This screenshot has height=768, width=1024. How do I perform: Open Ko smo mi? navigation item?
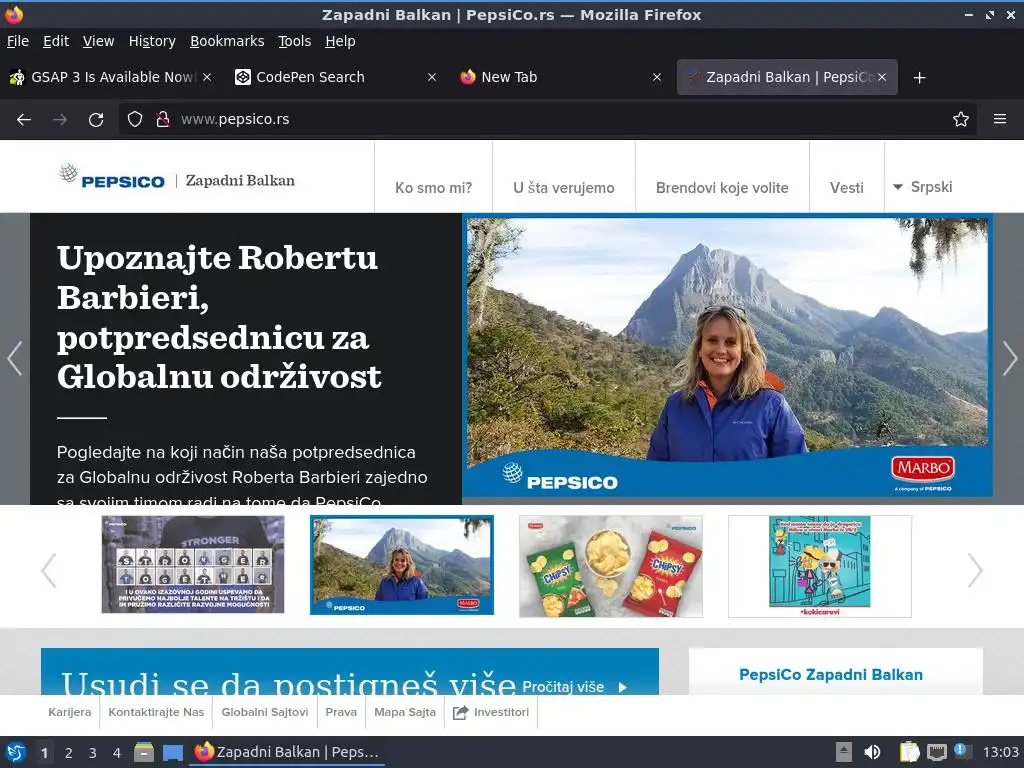click(x=434, y=188)
